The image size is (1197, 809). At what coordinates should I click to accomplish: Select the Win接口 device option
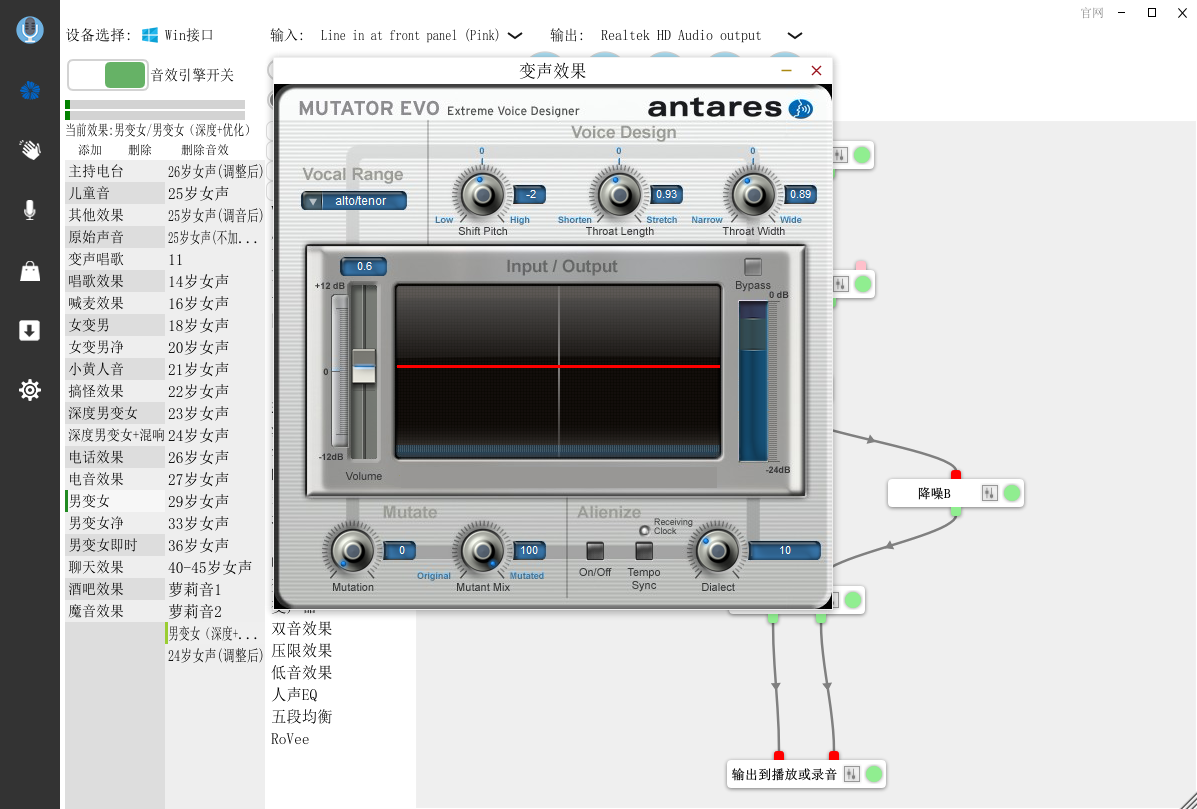point(178,35)
